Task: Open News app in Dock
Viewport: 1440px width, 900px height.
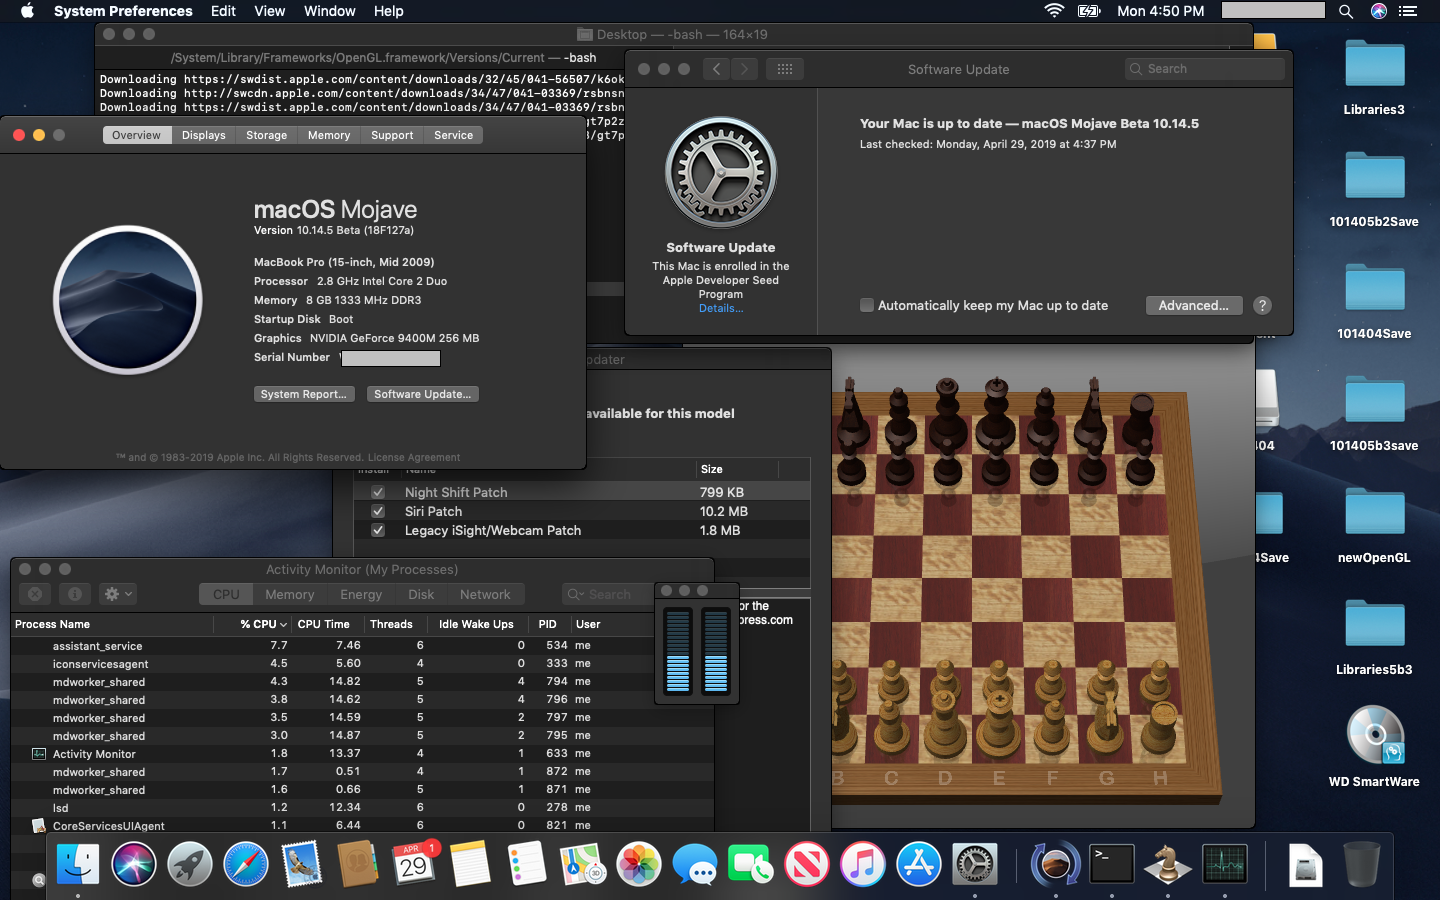Action: pos(806,864)
